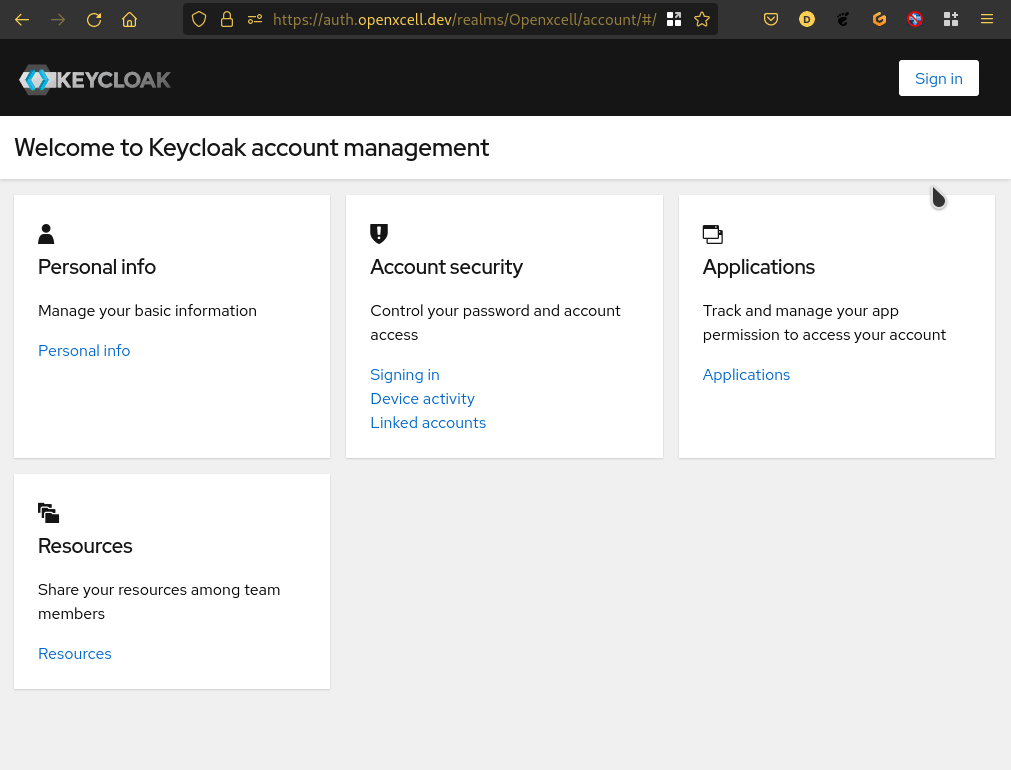The height and width of the screenshot is (770, 1011).
Task: Reload the page with browser refresh
Action: coord(94,19)
